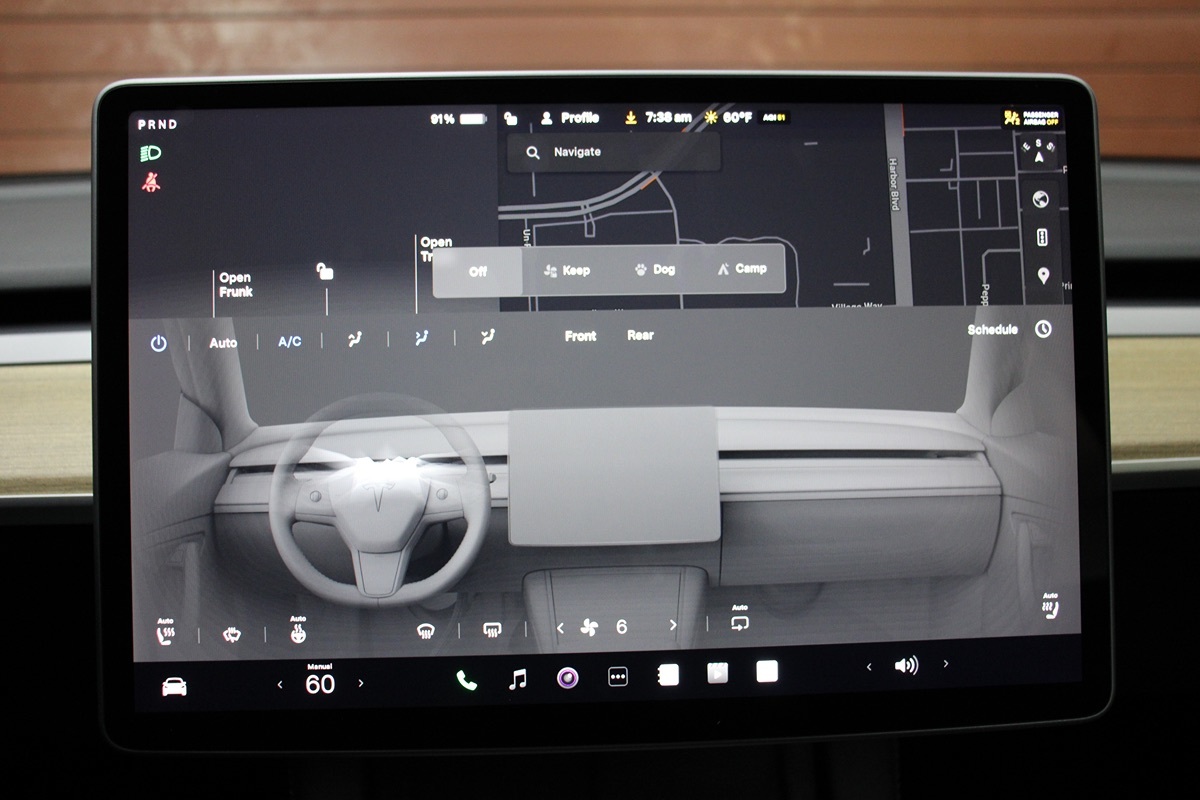Screen dimensions: 1200x800
Task: Open the Phone app icon
Action: coord(466,680)
